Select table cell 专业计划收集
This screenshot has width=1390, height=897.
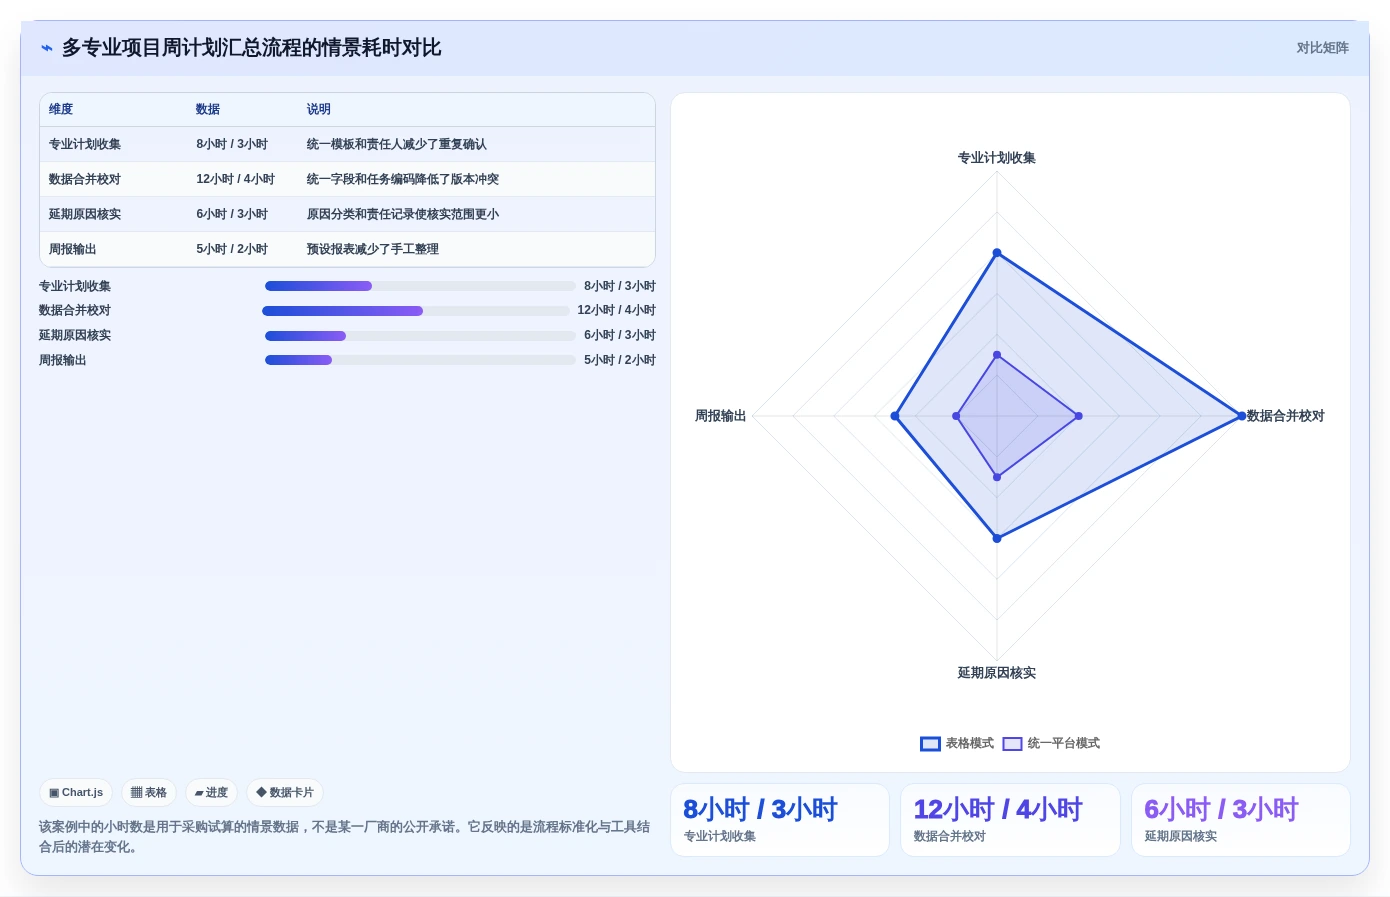[85, 144]
